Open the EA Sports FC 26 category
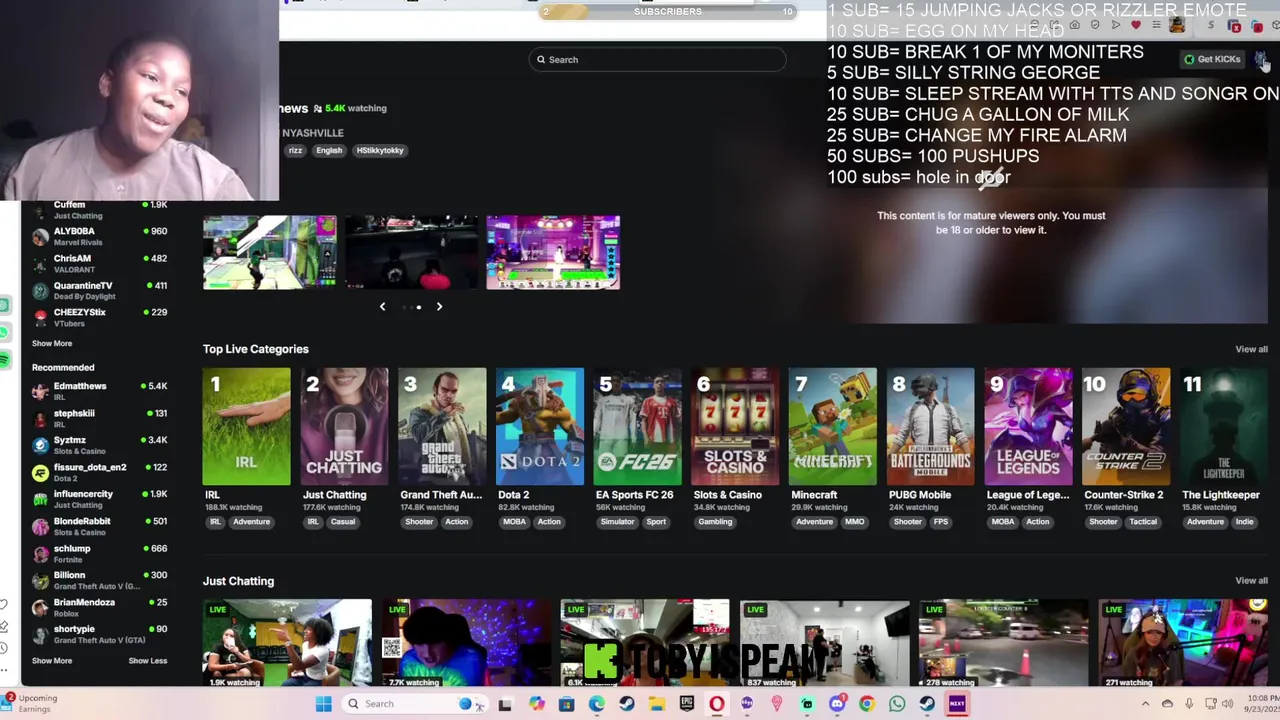1280x720 pixels. 637,427
